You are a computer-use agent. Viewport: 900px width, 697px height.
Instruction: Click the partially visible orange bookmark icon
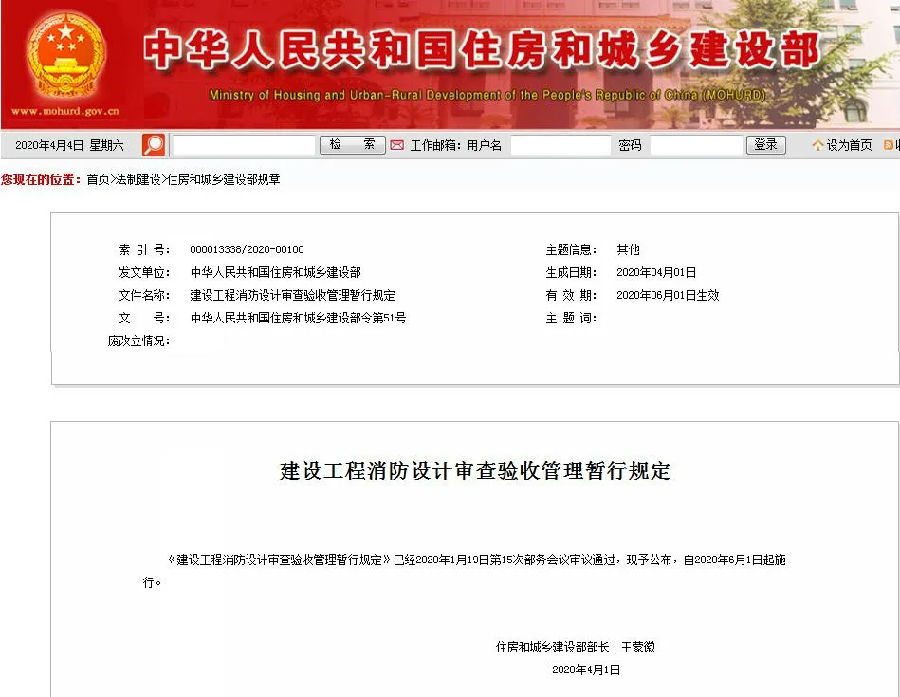pos(888,145)
